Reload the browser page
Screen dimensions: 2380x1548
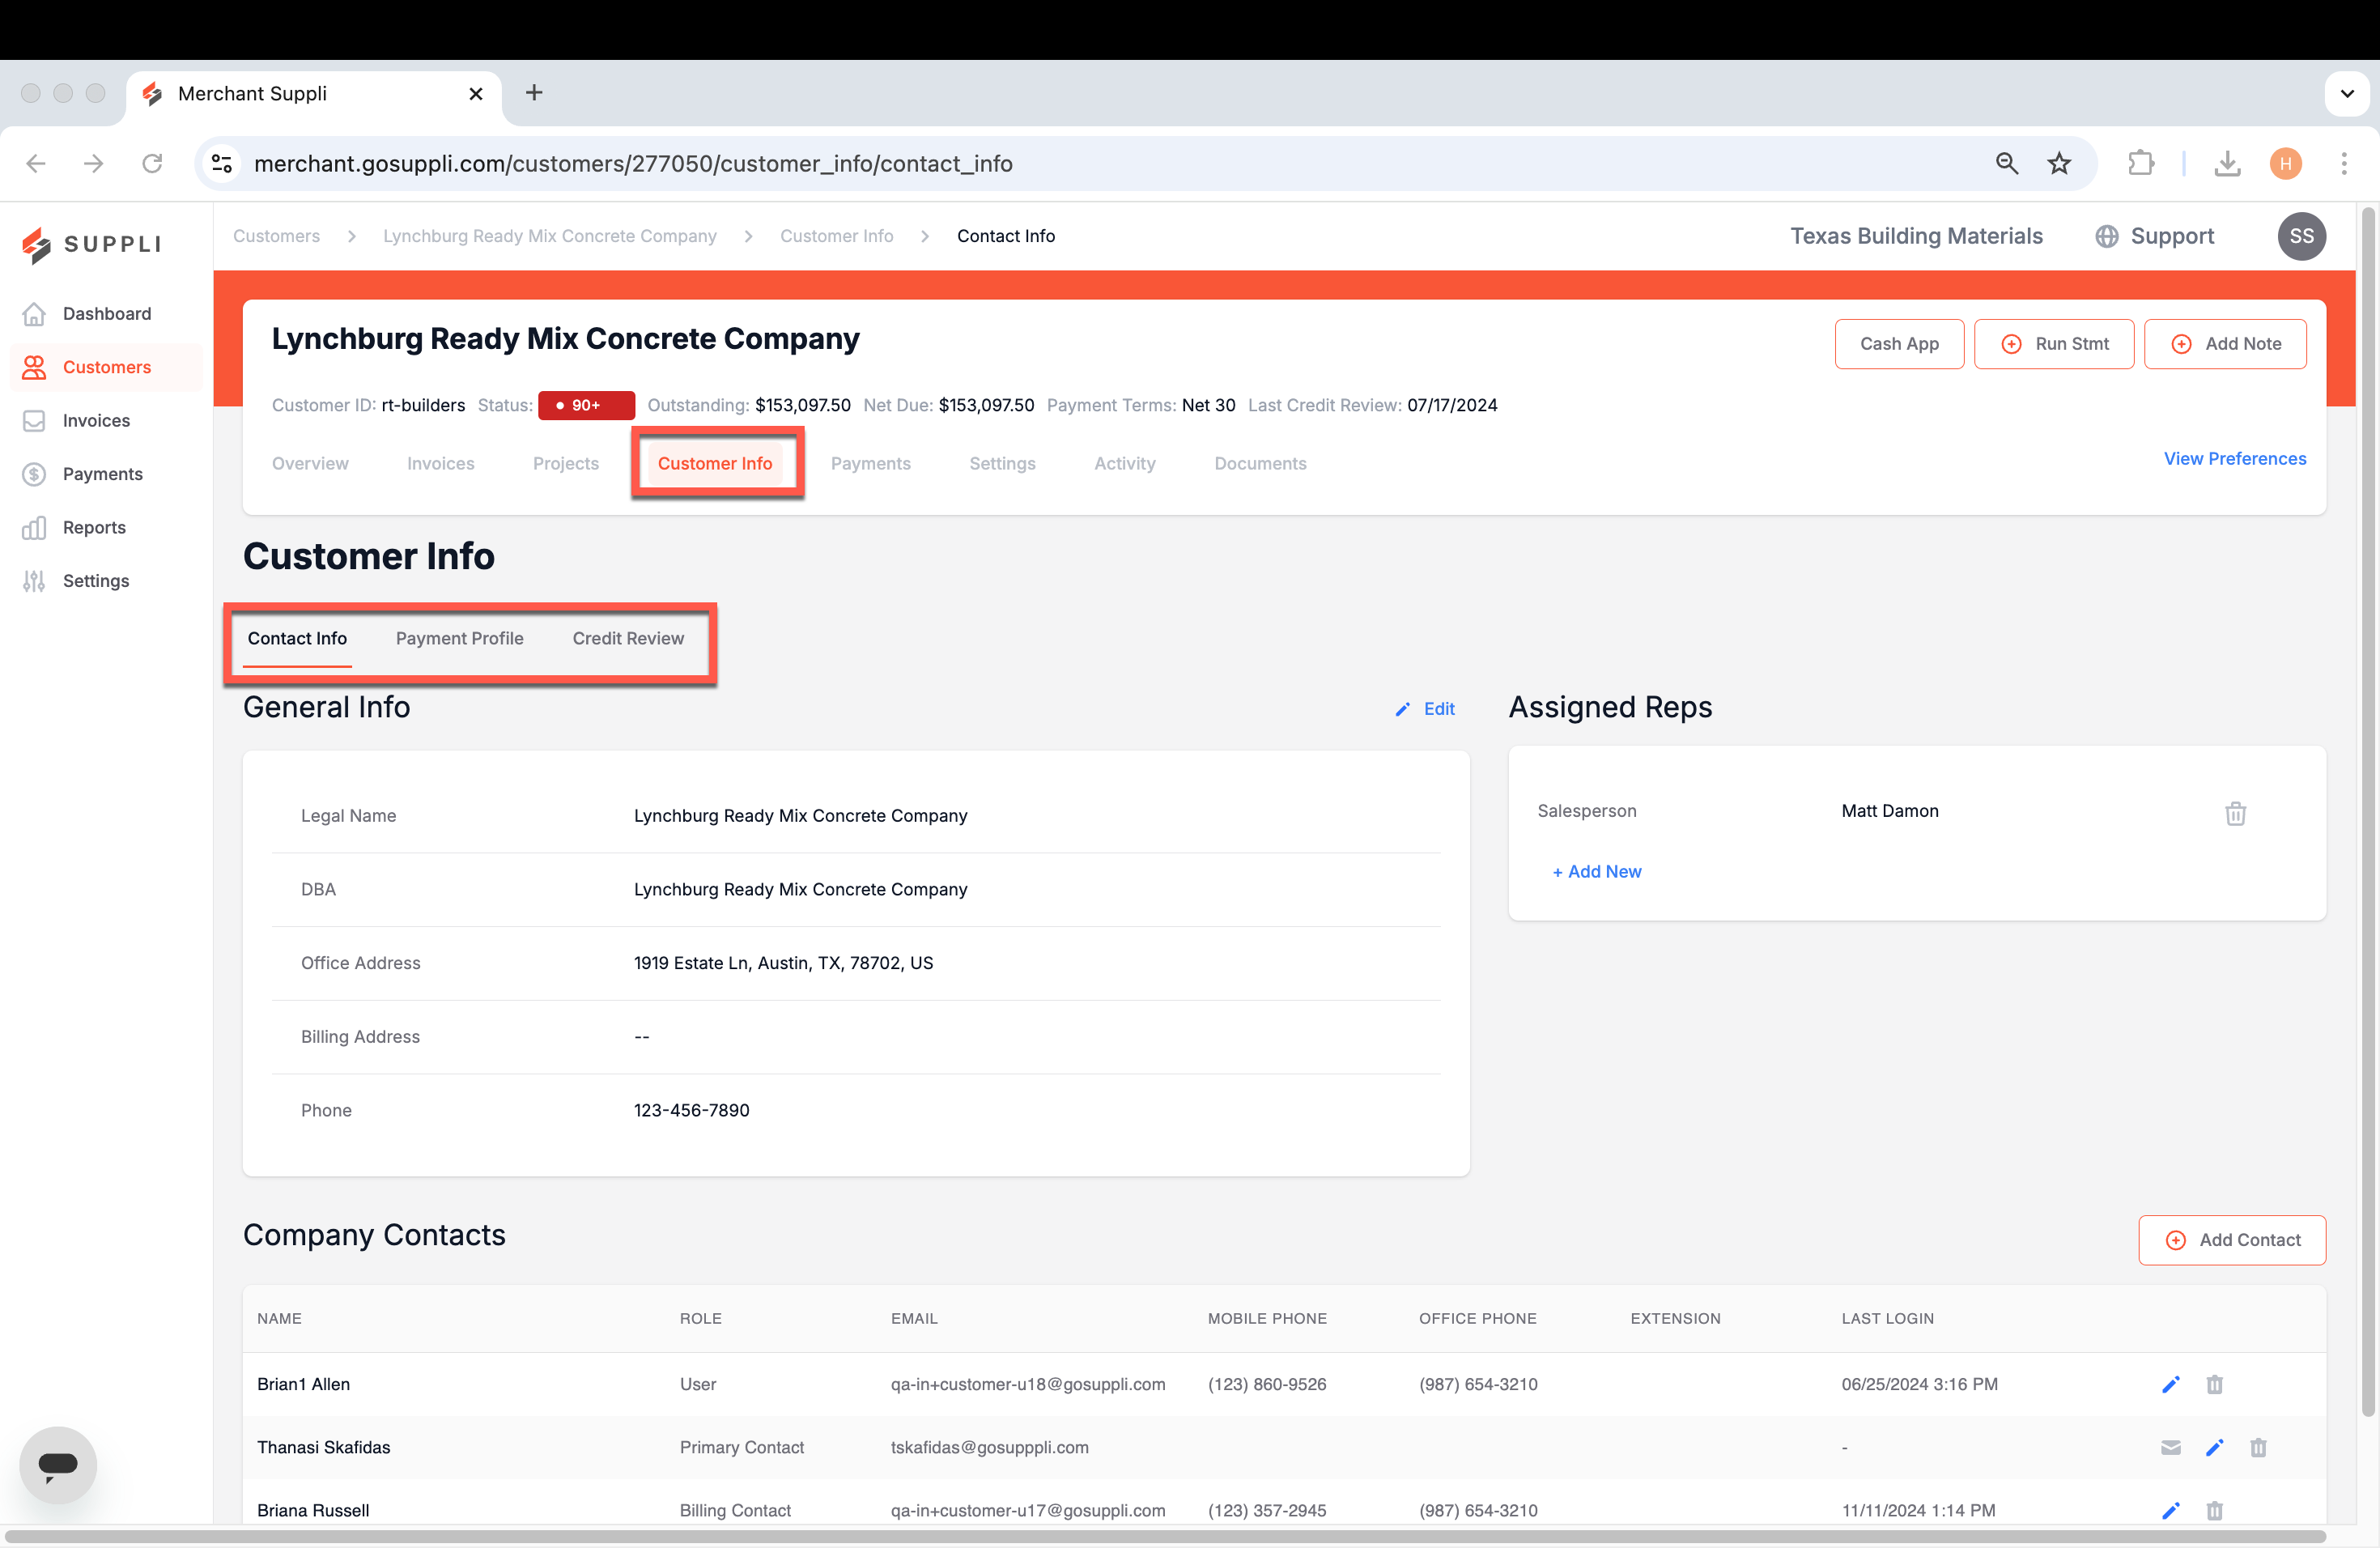(152, 163)
